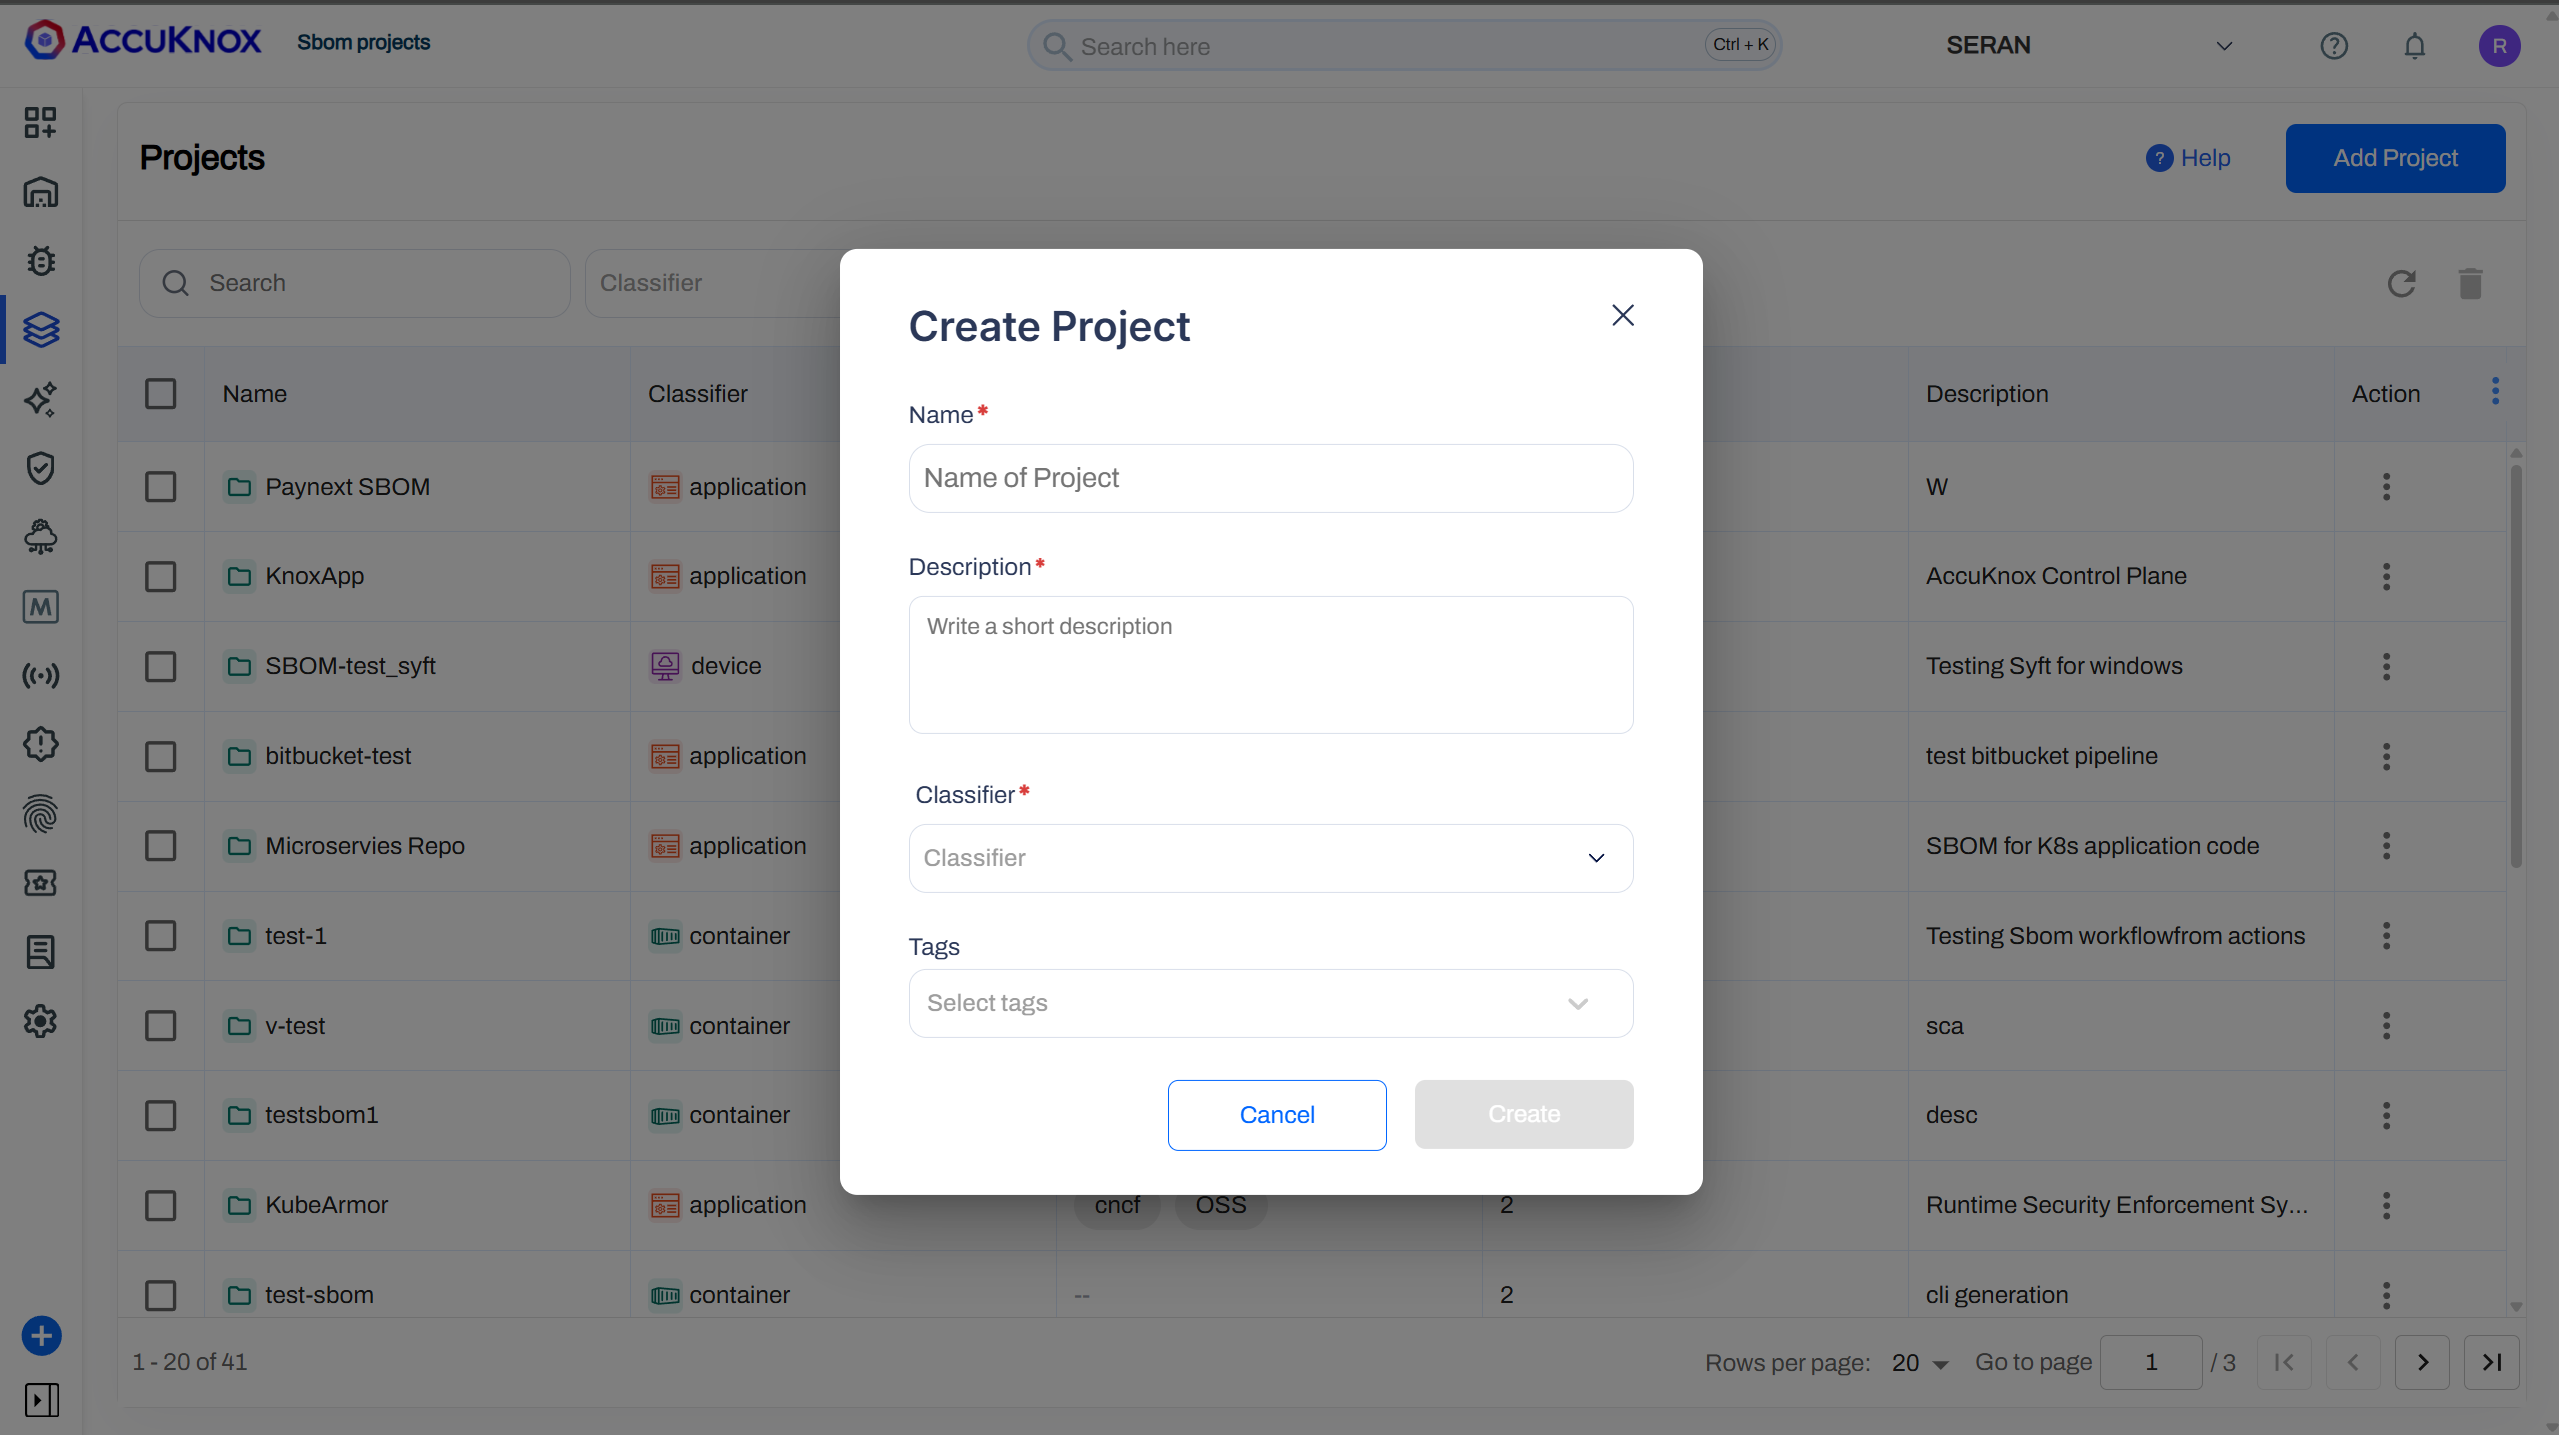The image size is (2559, 1435).
Task: Select the v-test checkbox
Action: tap(160, 1026)
